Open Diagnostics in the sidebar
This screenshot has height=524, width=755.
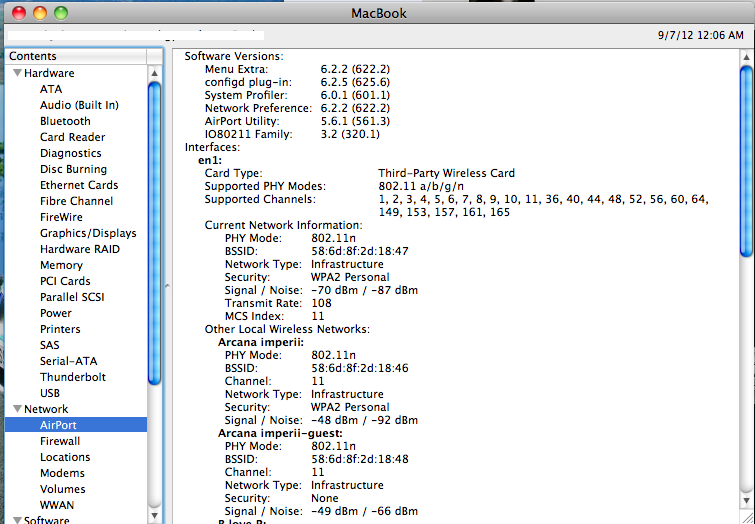(71, 153)
